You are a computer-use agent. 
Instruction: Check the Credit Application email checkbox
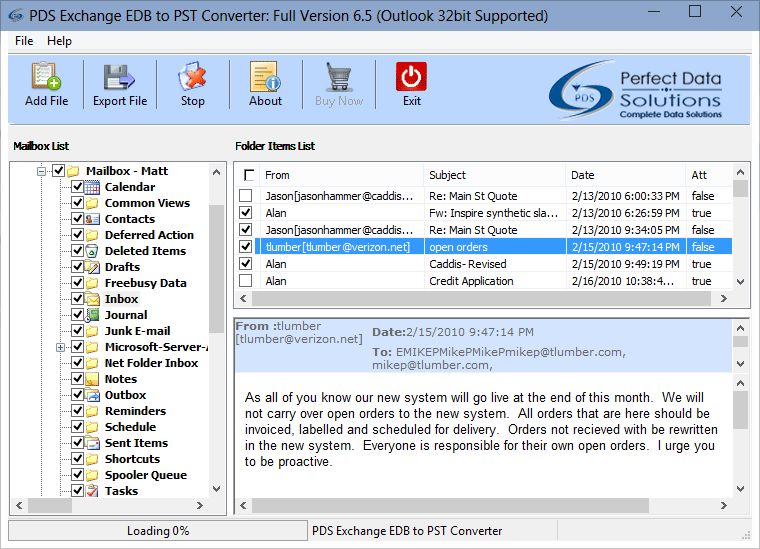[x=246, y=281]
